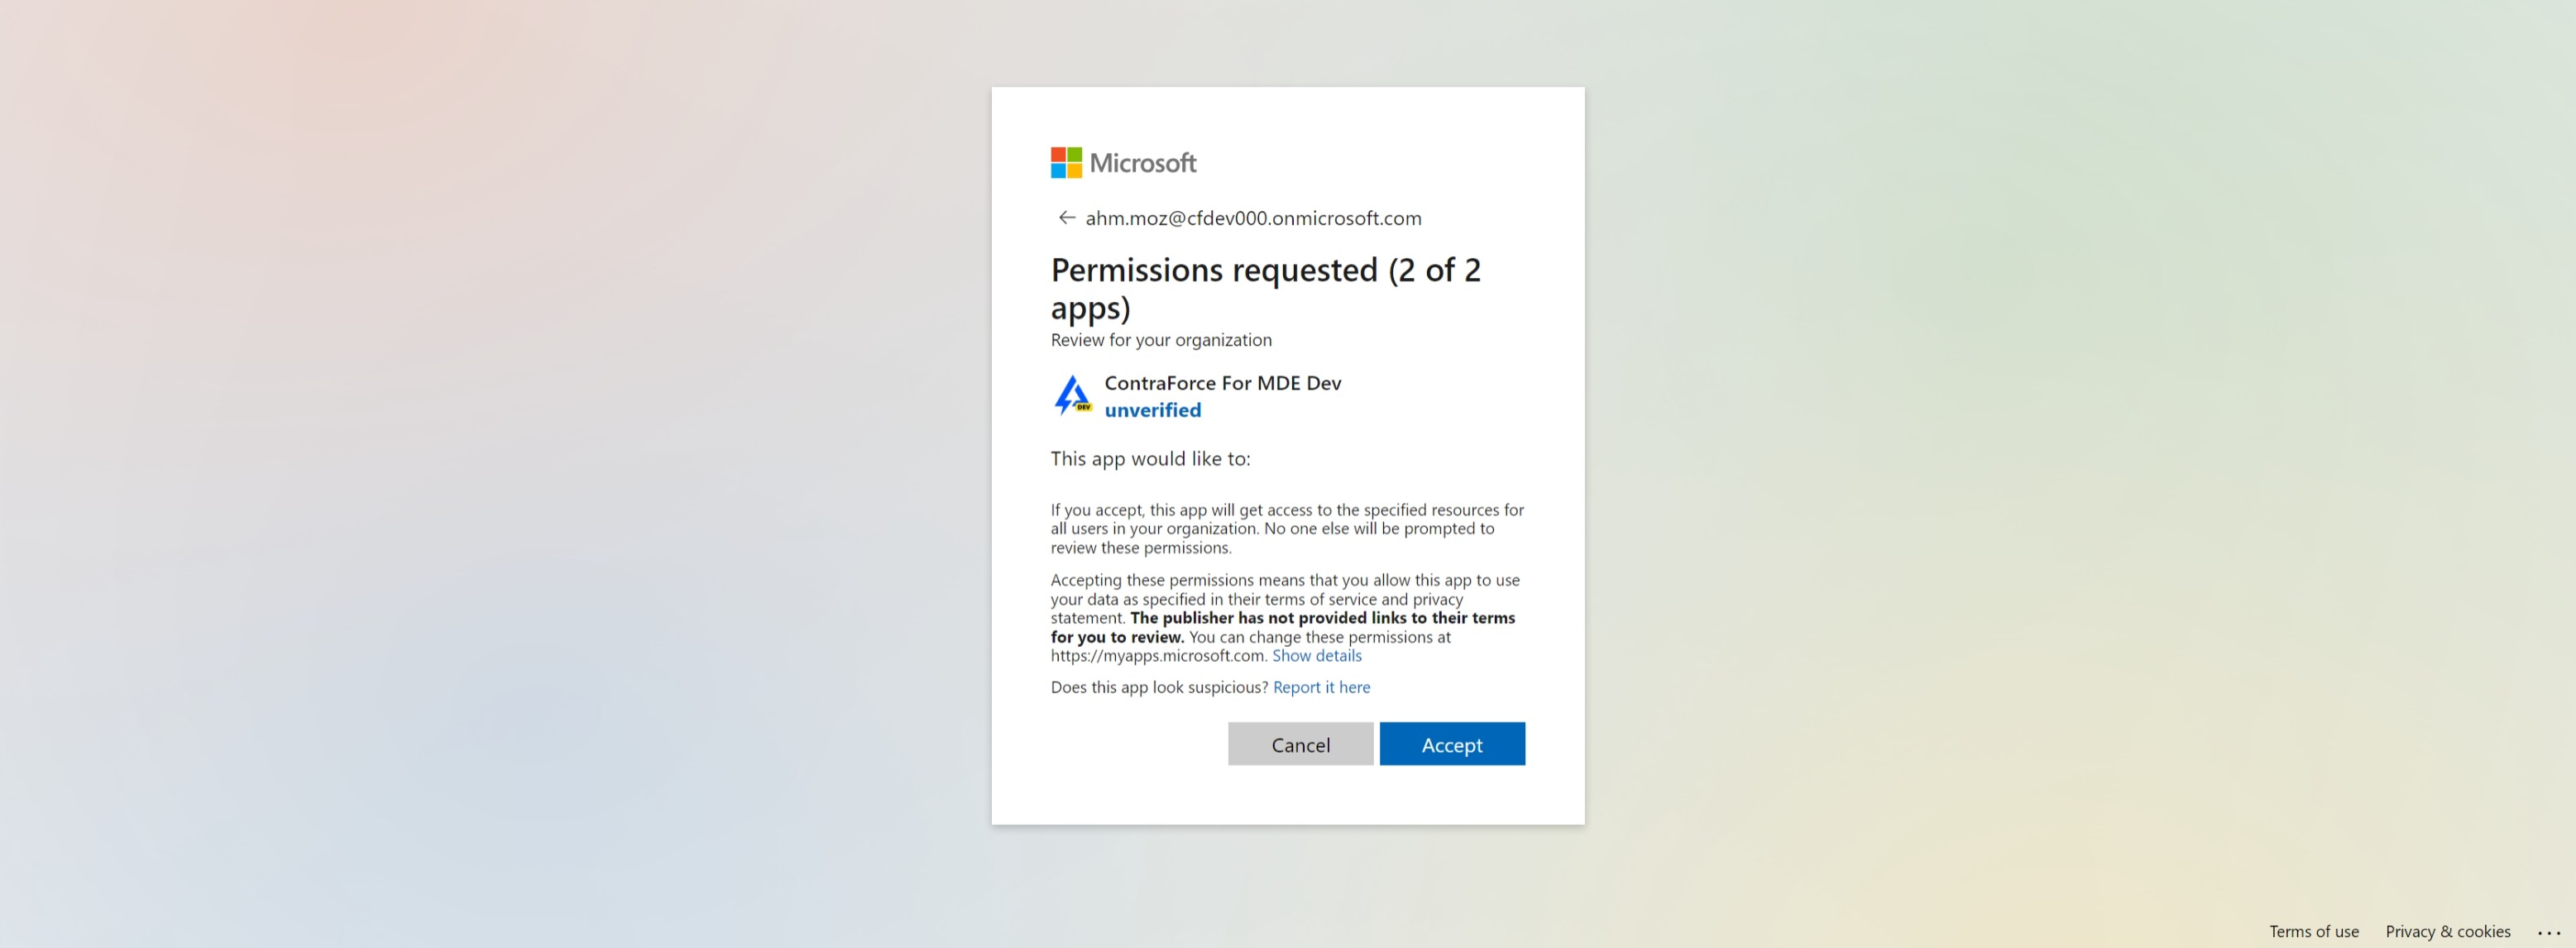Click the Review for your organization text
This screenshot has width=2576, height=948.
[x=1161, y=340]
